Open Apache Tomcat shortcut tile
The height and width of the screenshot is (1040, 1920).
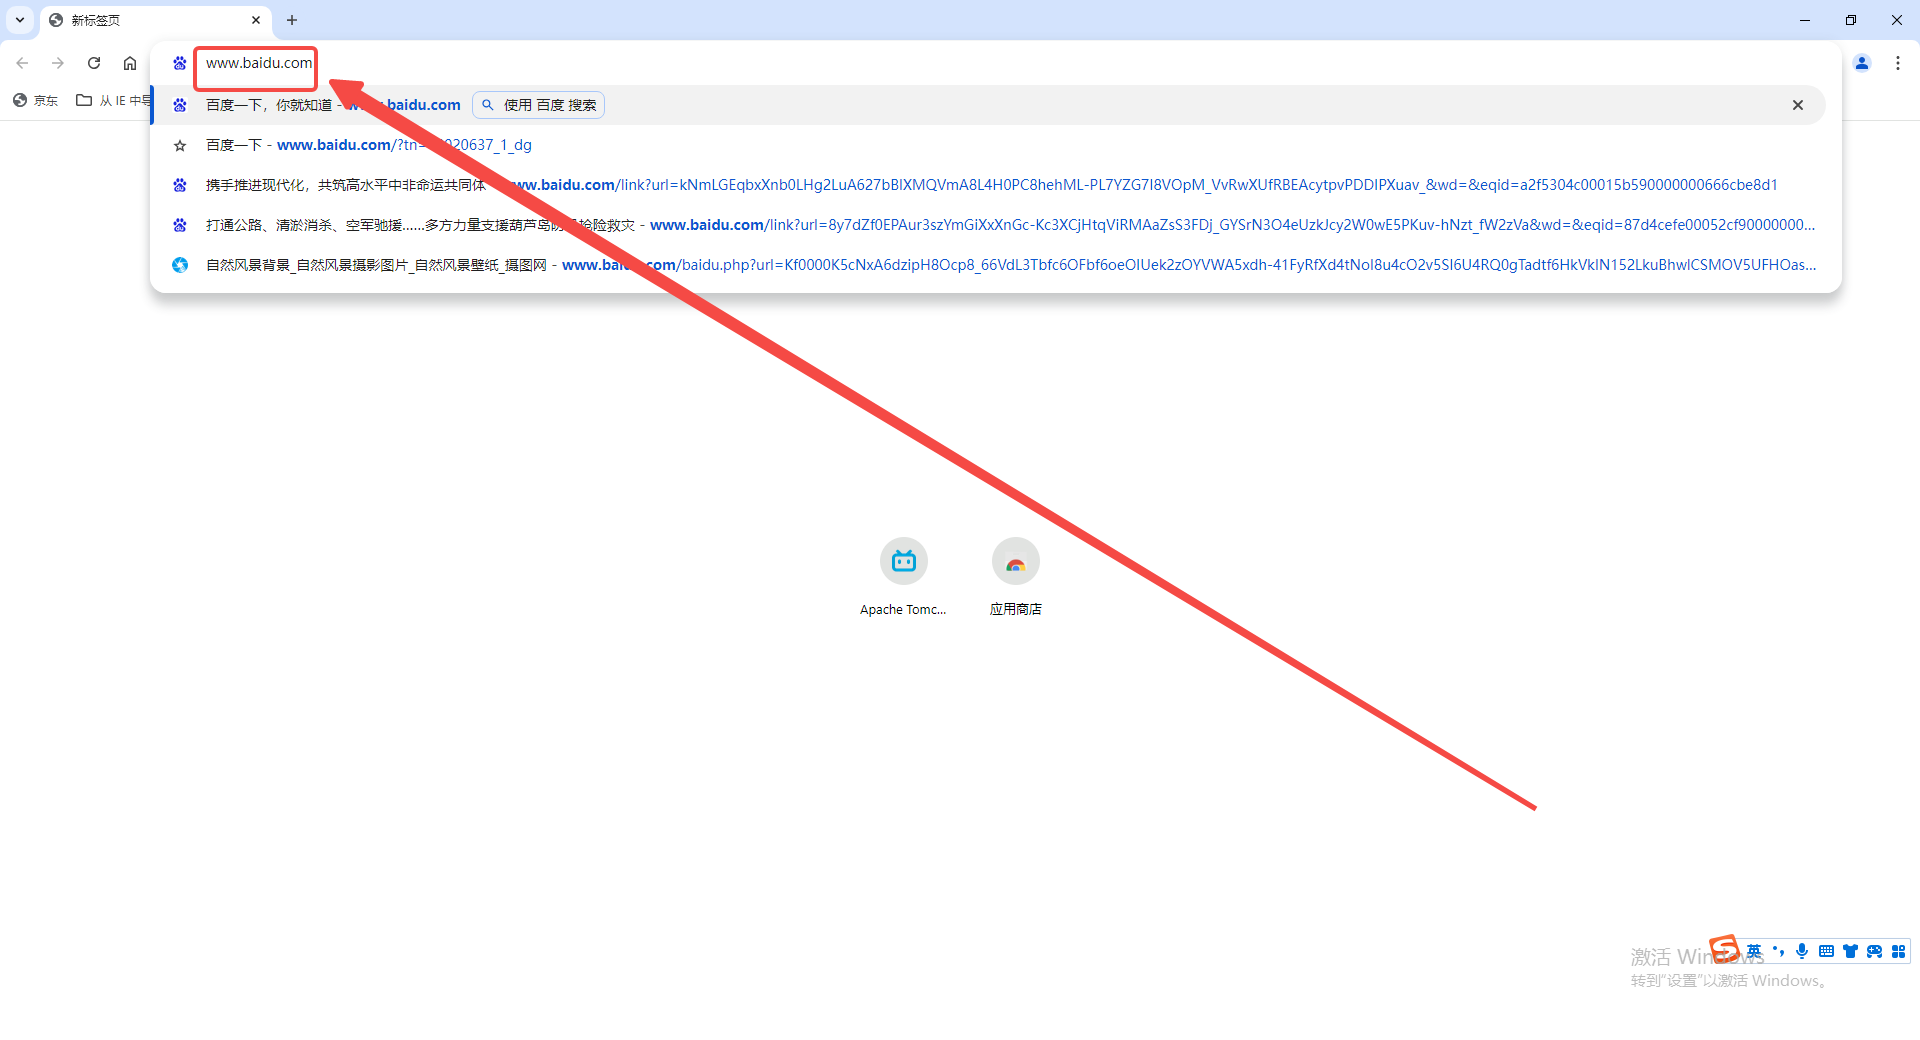[904, 578]
